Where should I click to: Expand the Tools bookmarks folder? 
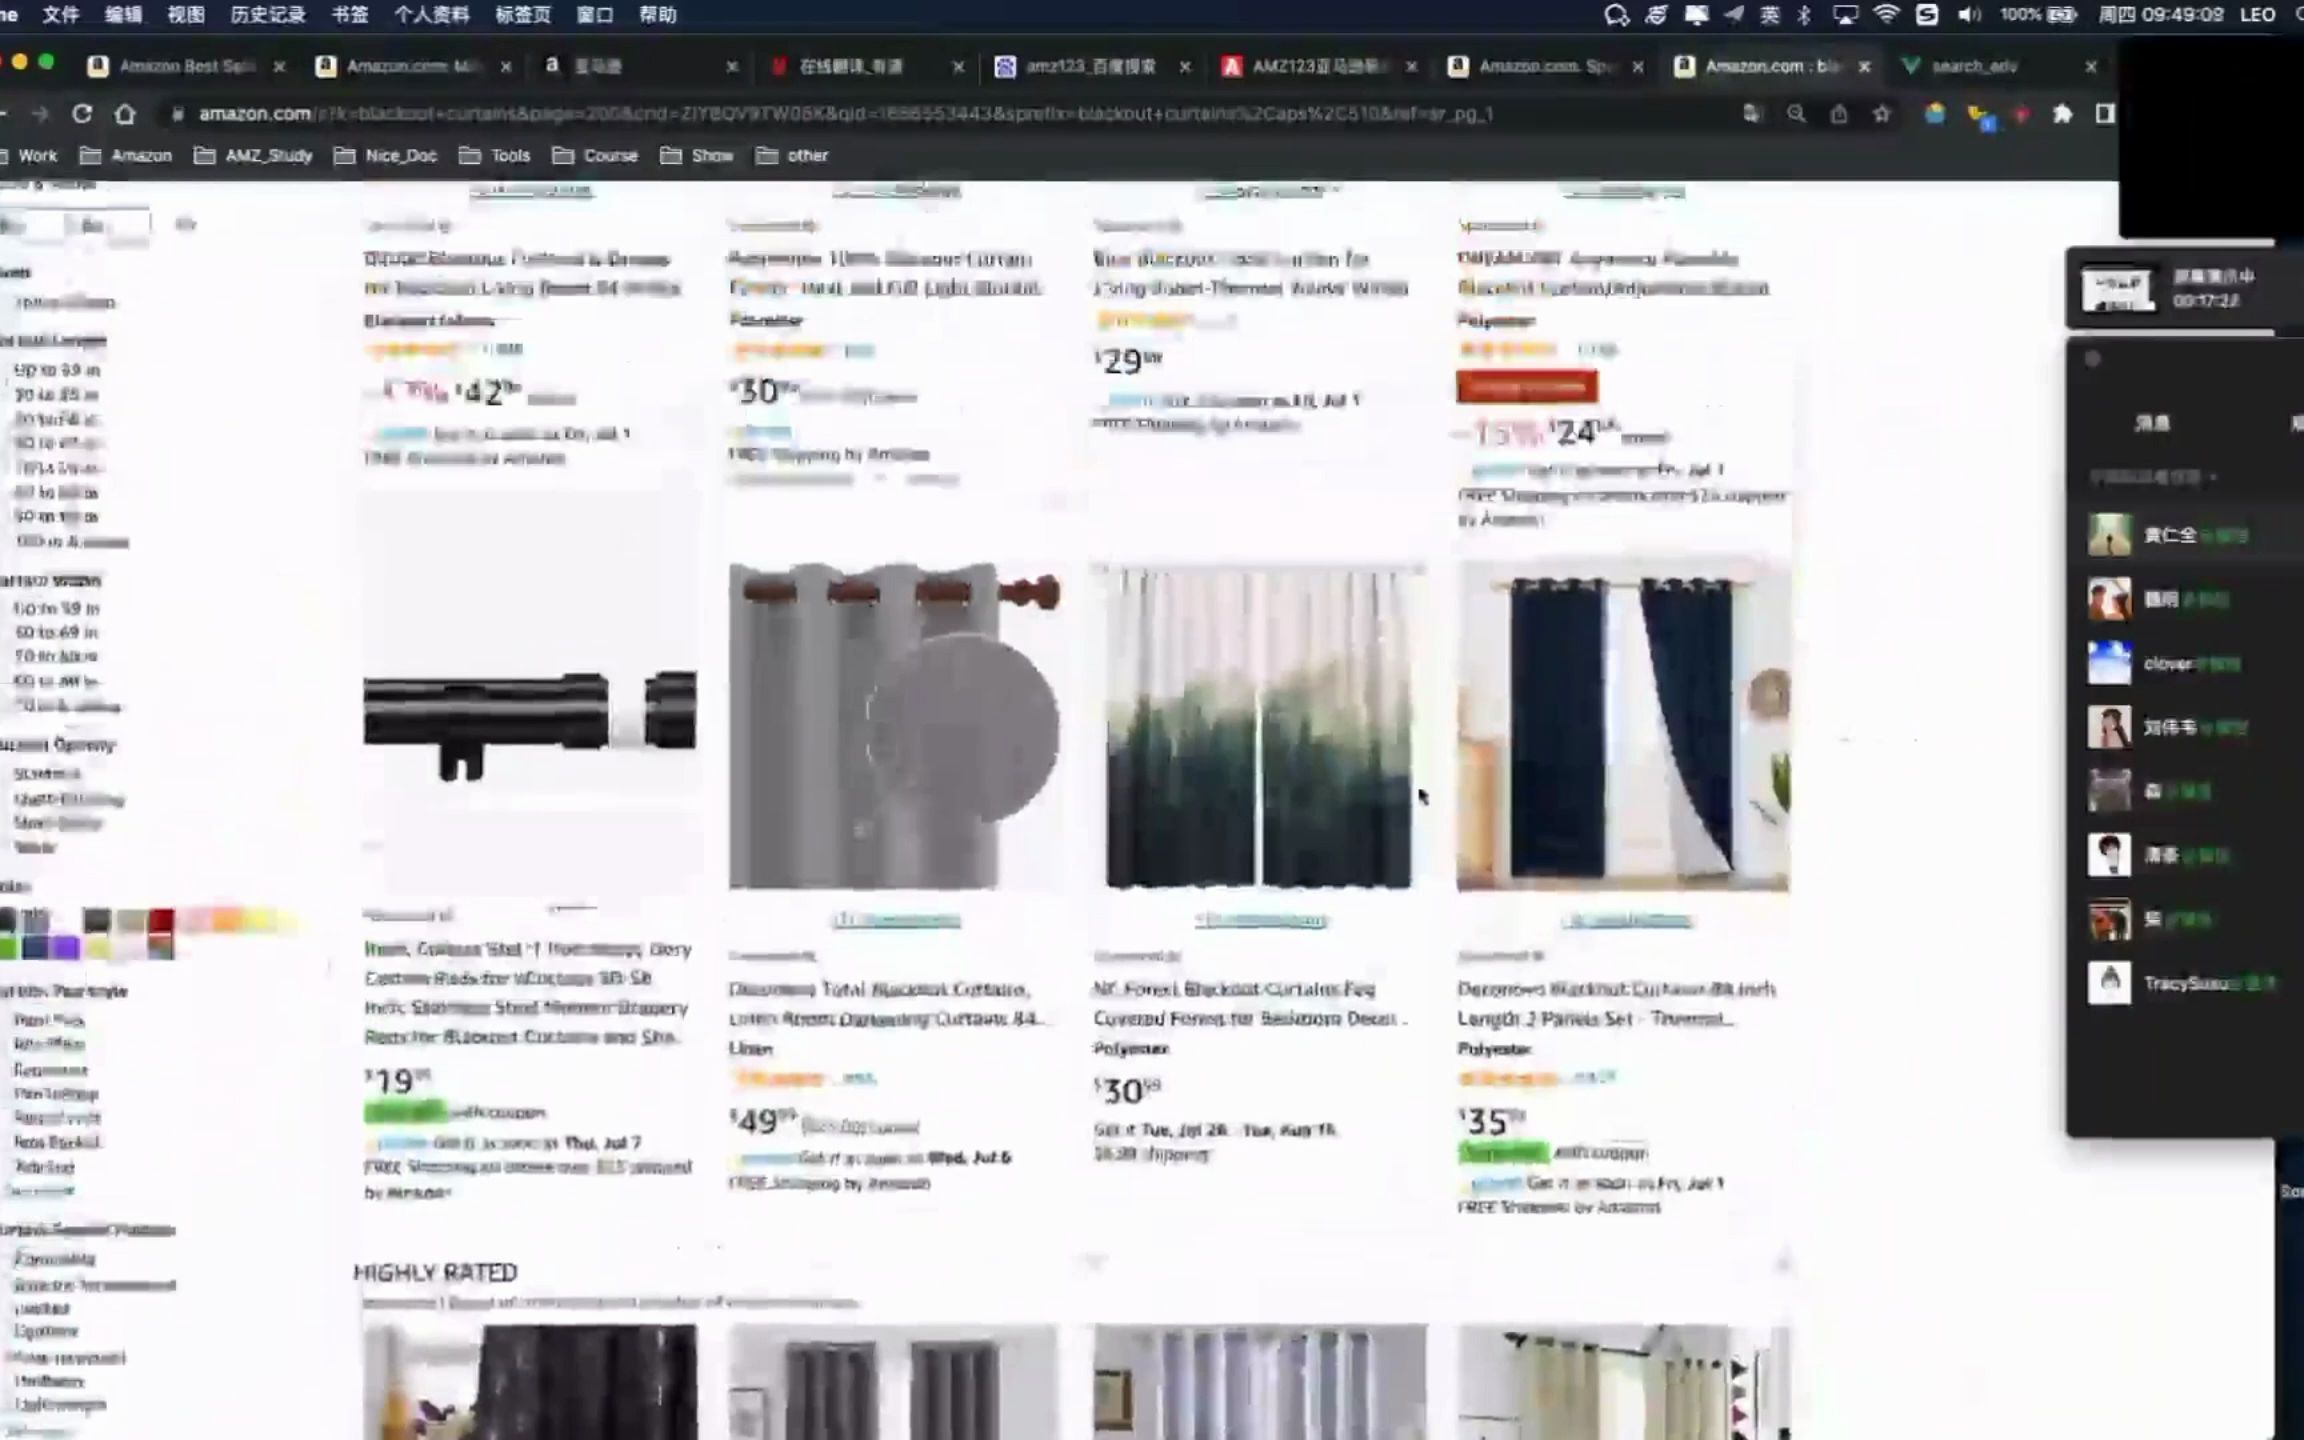[508, 155]
